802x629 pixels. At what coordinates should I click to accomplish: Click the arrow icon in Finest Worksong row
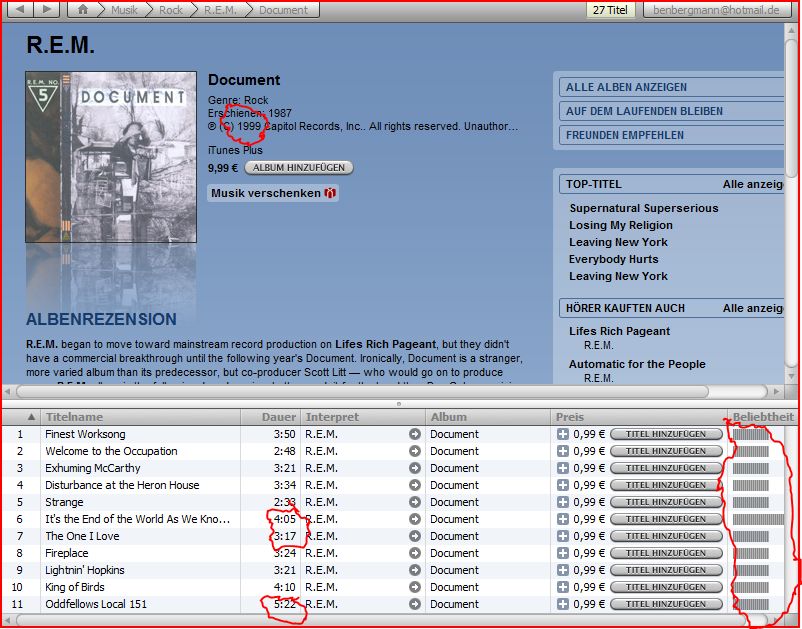click(x=415, y=434)
